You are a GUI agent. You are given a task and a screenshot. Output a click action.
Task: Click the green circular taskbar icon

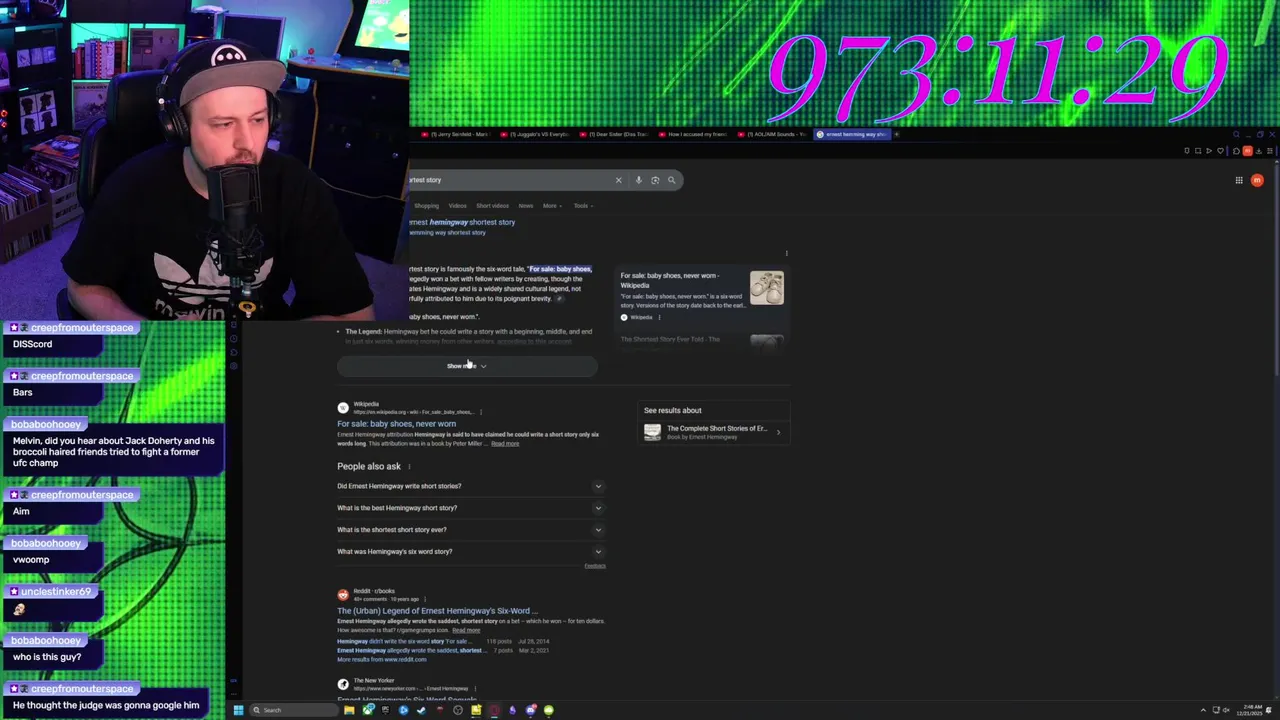[548, 710]
